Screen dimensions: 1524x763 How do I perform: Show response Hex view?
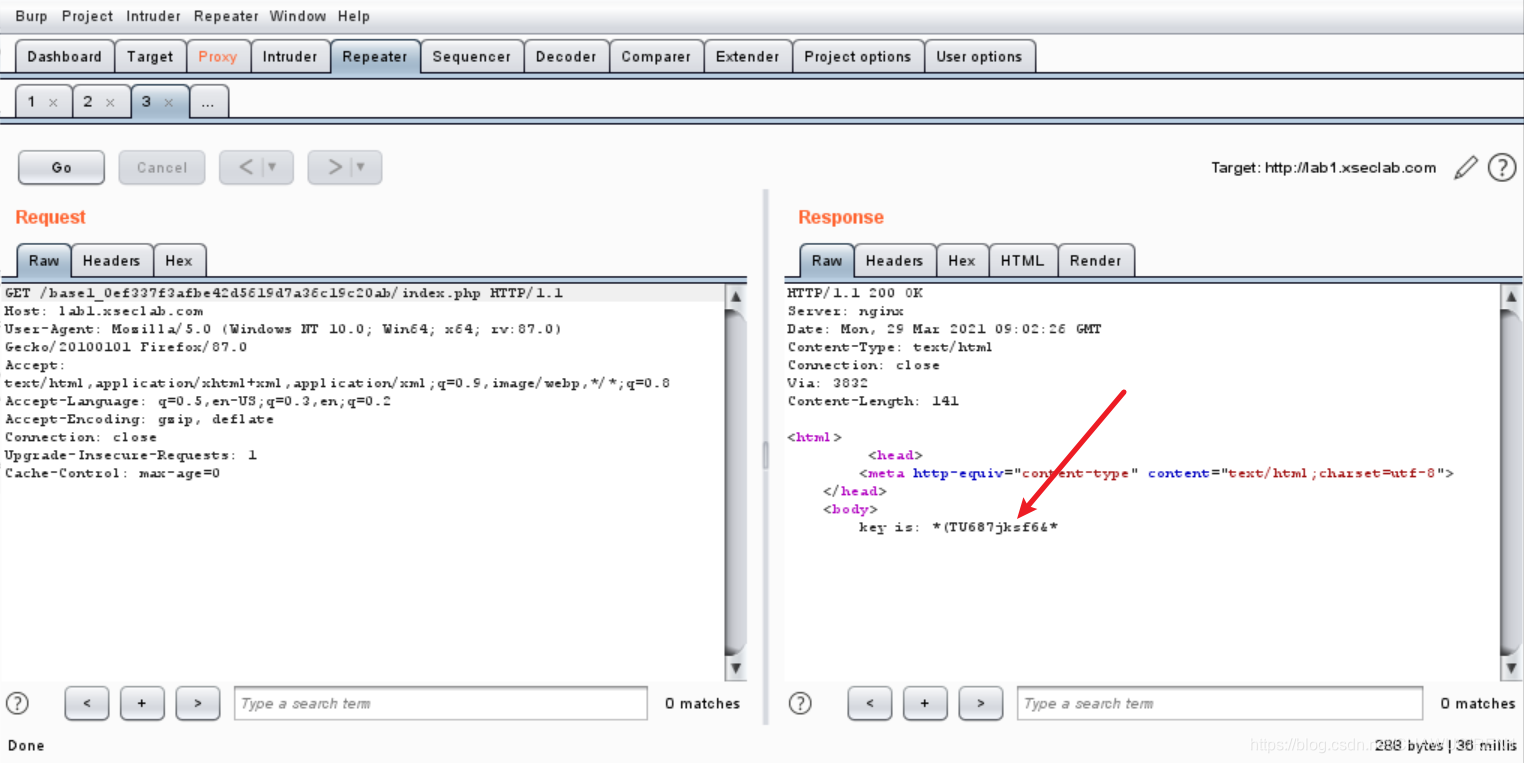click(x=962, y=260)
